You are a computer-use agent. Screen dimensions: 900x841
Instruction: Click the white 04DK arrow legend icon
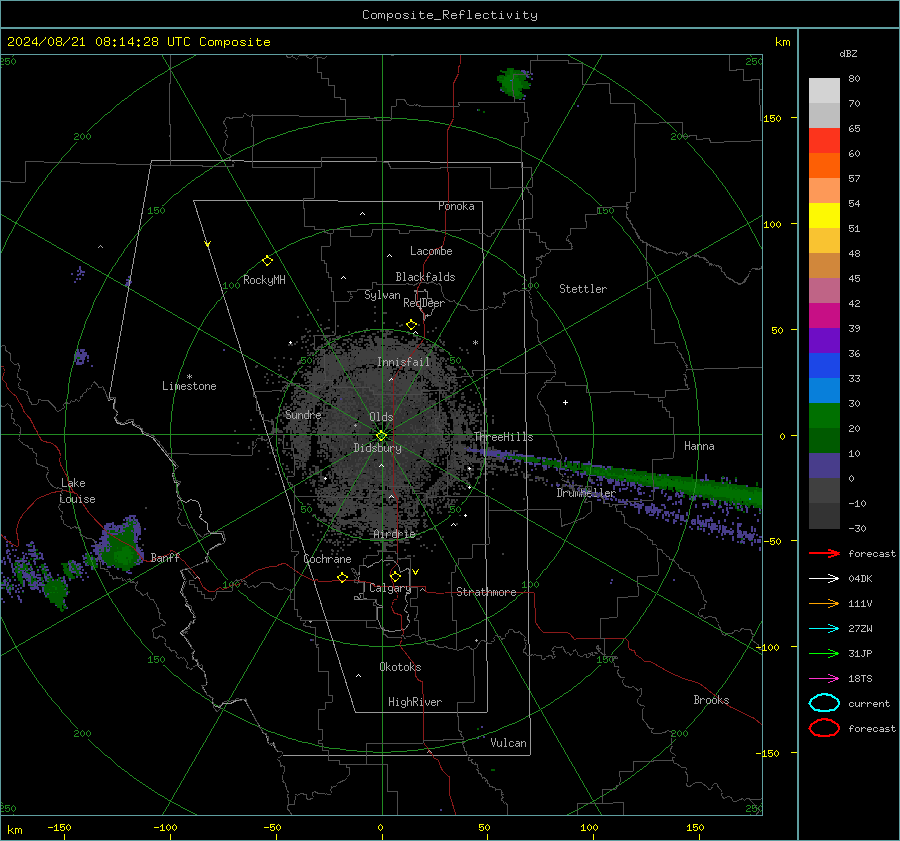[824, 578]
